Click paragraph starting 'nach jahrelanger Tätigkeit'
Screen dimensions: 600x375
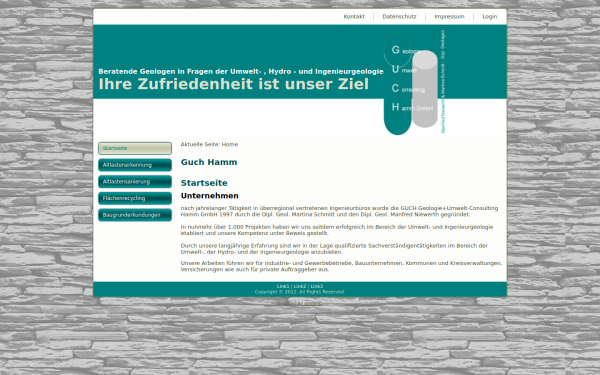coord(339,211)
